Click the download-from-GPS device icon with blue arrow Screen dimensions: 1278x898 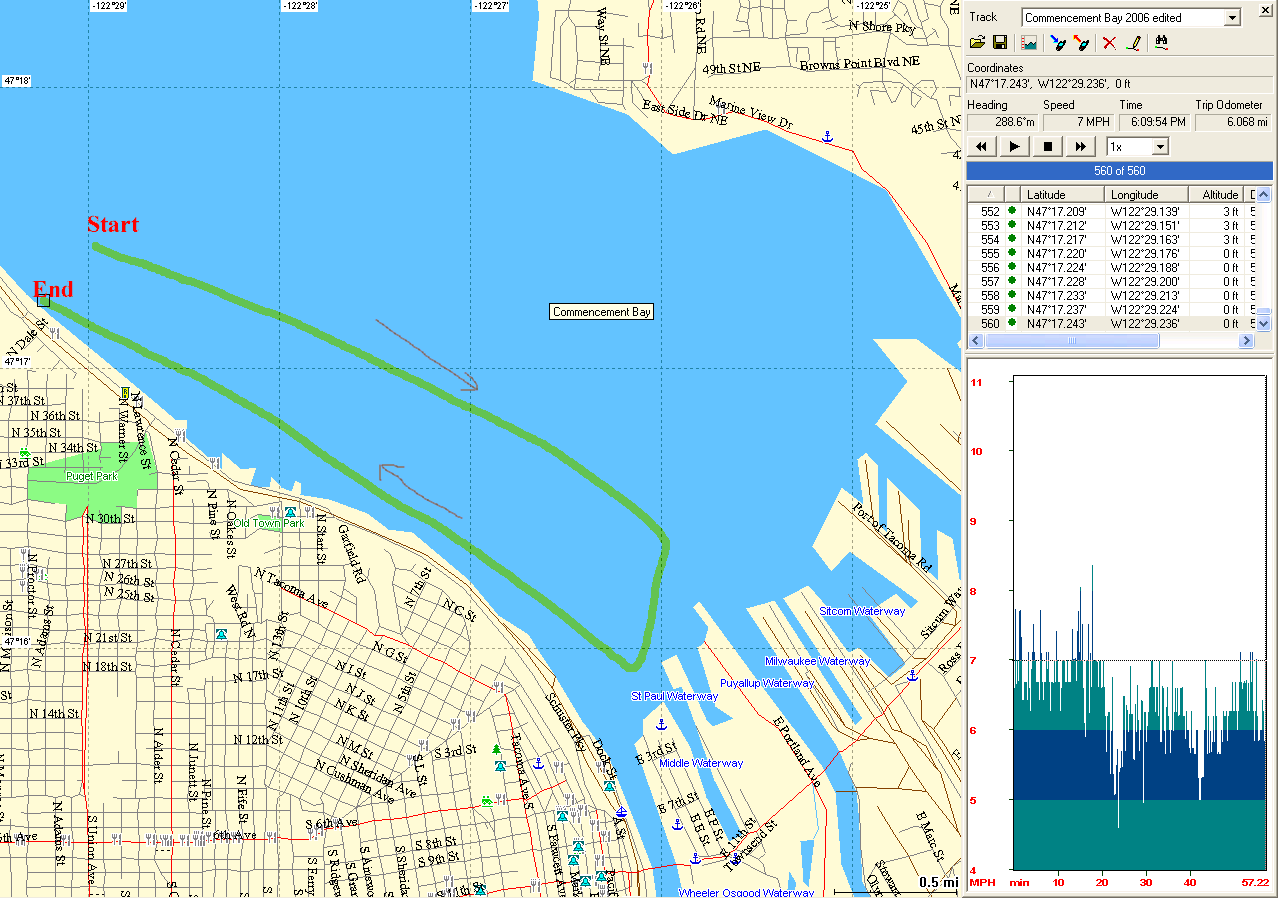[x=1058, y=43]
